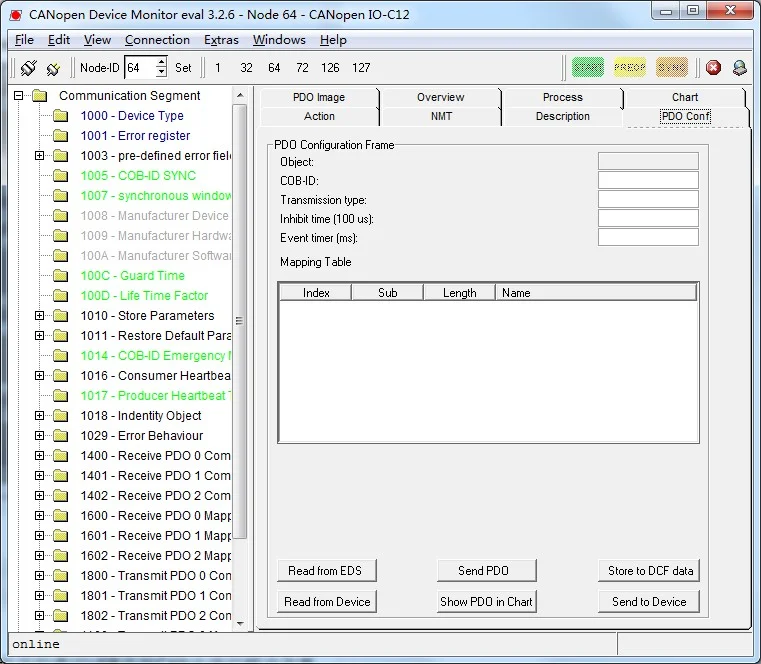Click the orange SYNC button

[672, 67]
